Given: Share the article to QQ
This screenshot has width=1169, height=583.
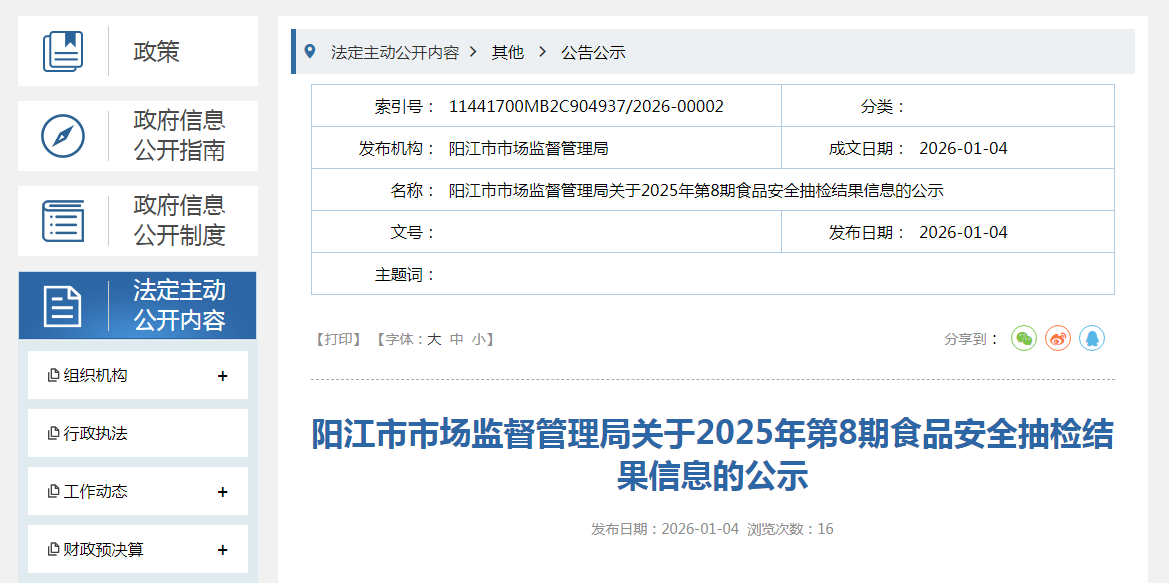Looking at the screenshot, I should point(1092,339).
